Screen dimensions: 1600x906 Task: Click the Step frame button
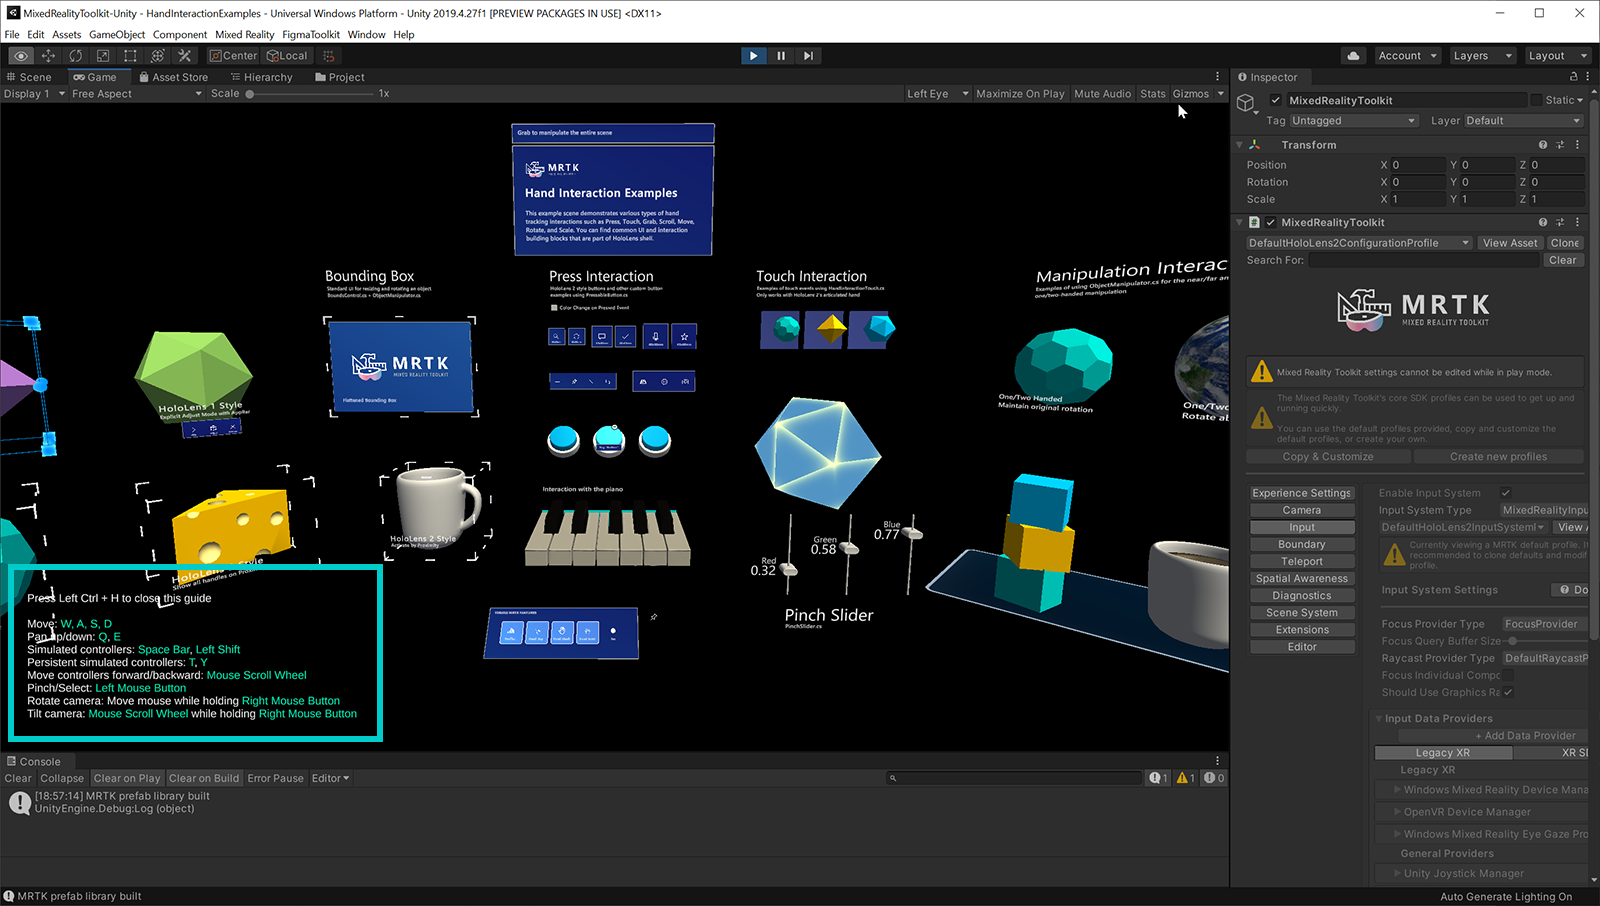[x=808, y=56]
